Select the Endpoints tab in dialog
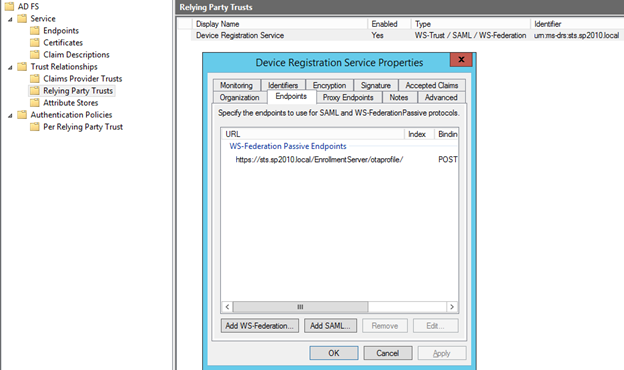 point(291,96)
